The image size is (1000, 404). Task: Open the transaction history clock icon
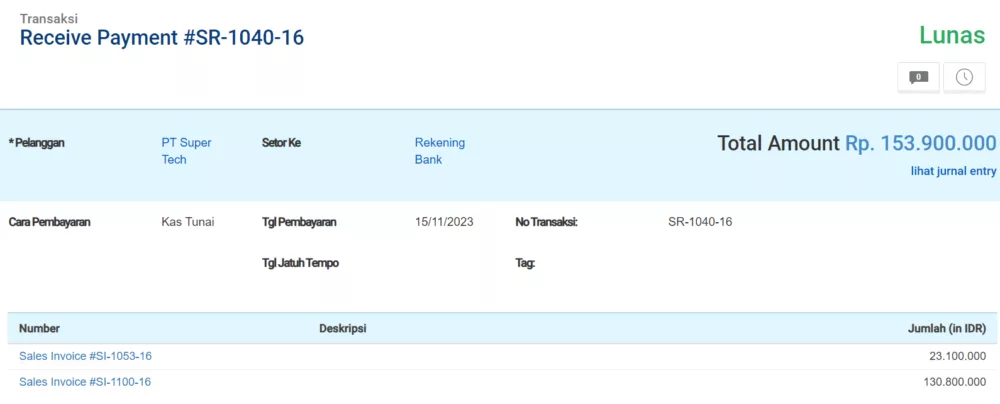pos(964,77)
